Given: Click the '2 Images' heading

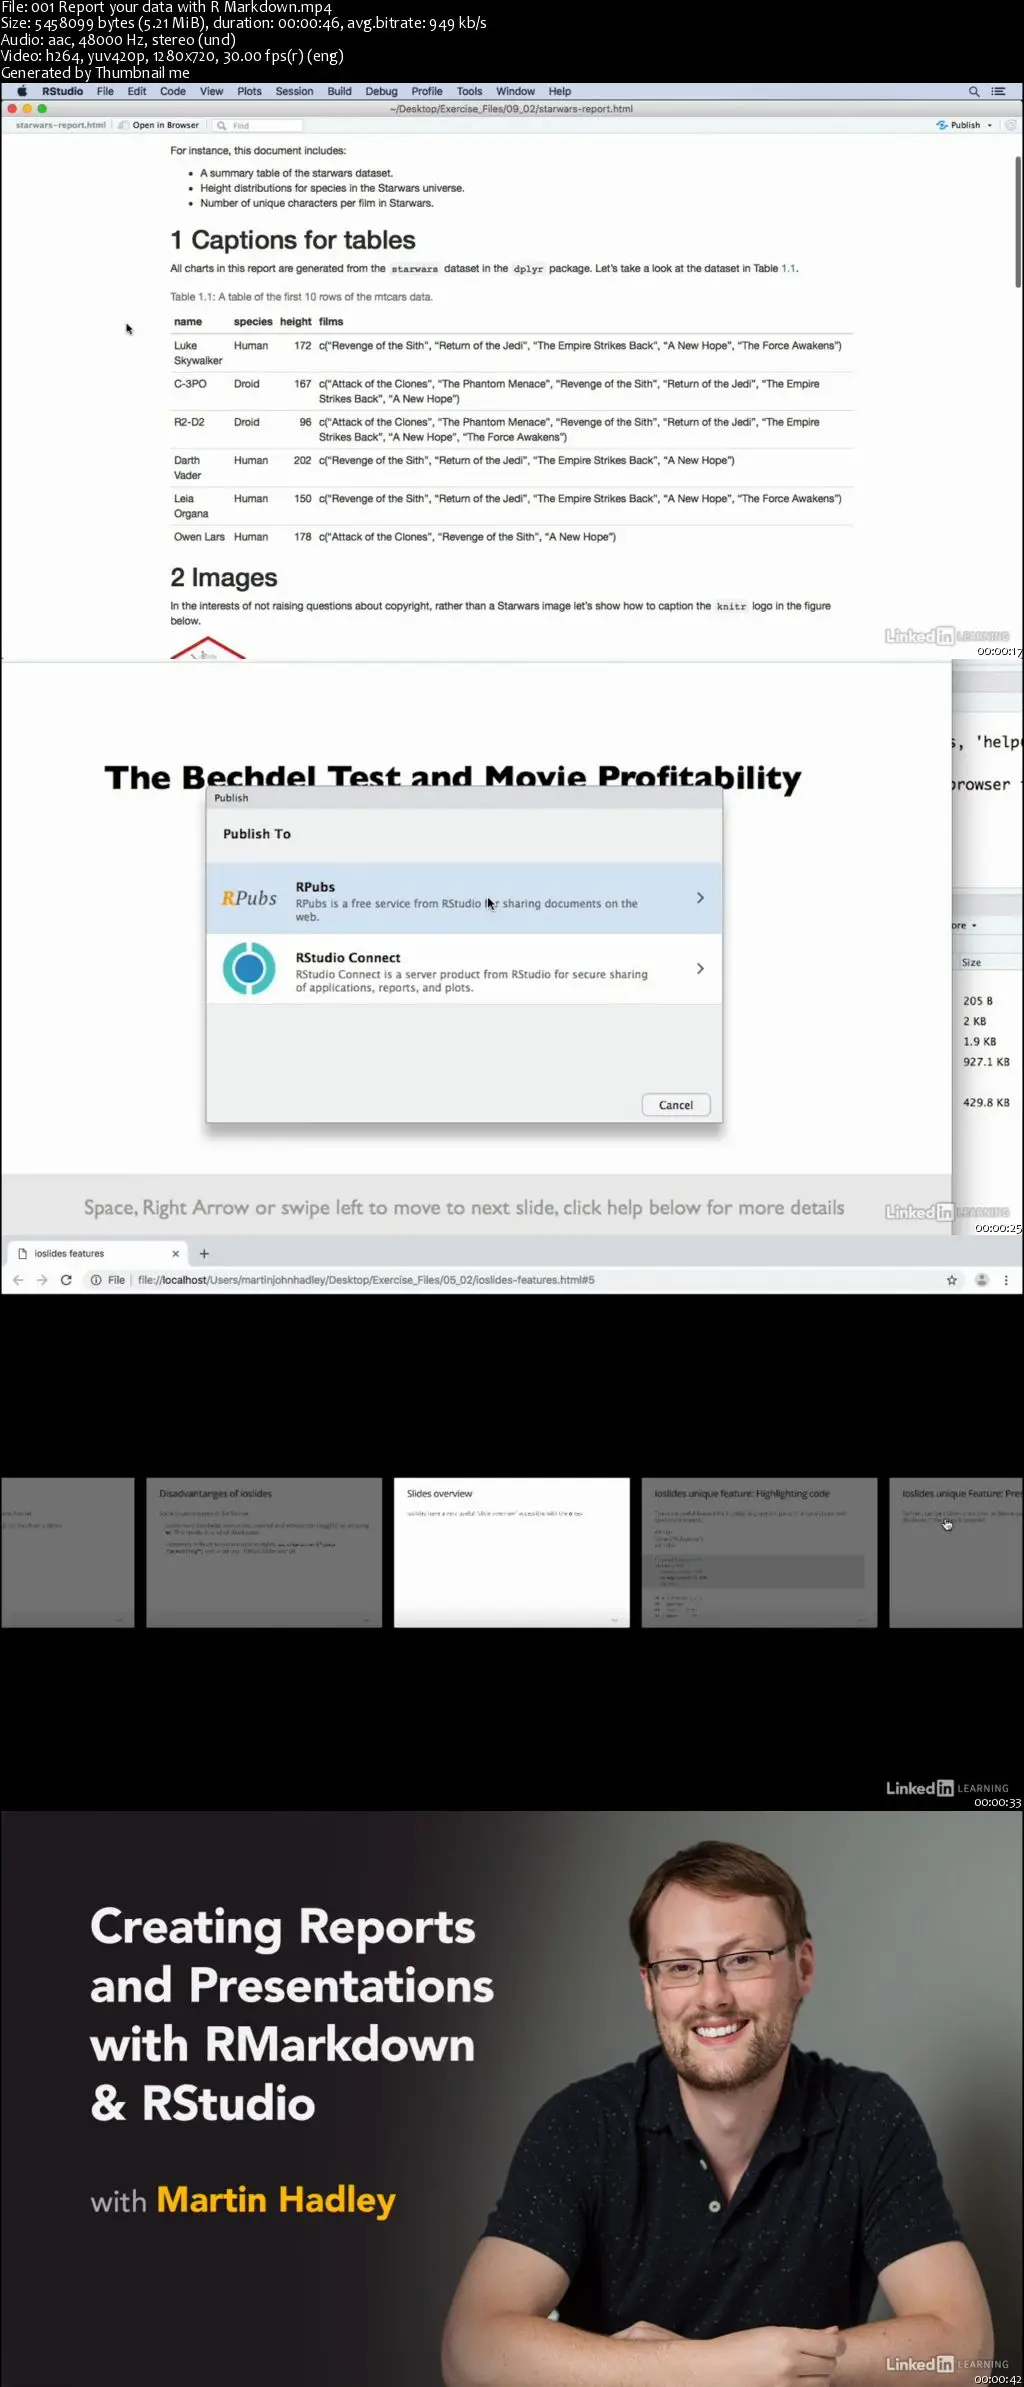Looking at the screenshot, I should (x=224, y=578).
